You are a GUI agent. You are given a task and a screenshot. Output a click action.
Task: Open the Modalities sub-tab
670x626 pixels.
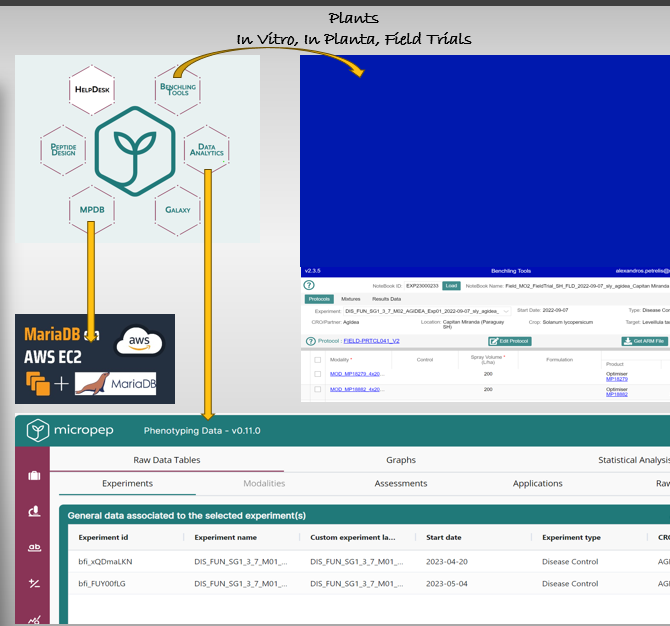coord(264,483)
